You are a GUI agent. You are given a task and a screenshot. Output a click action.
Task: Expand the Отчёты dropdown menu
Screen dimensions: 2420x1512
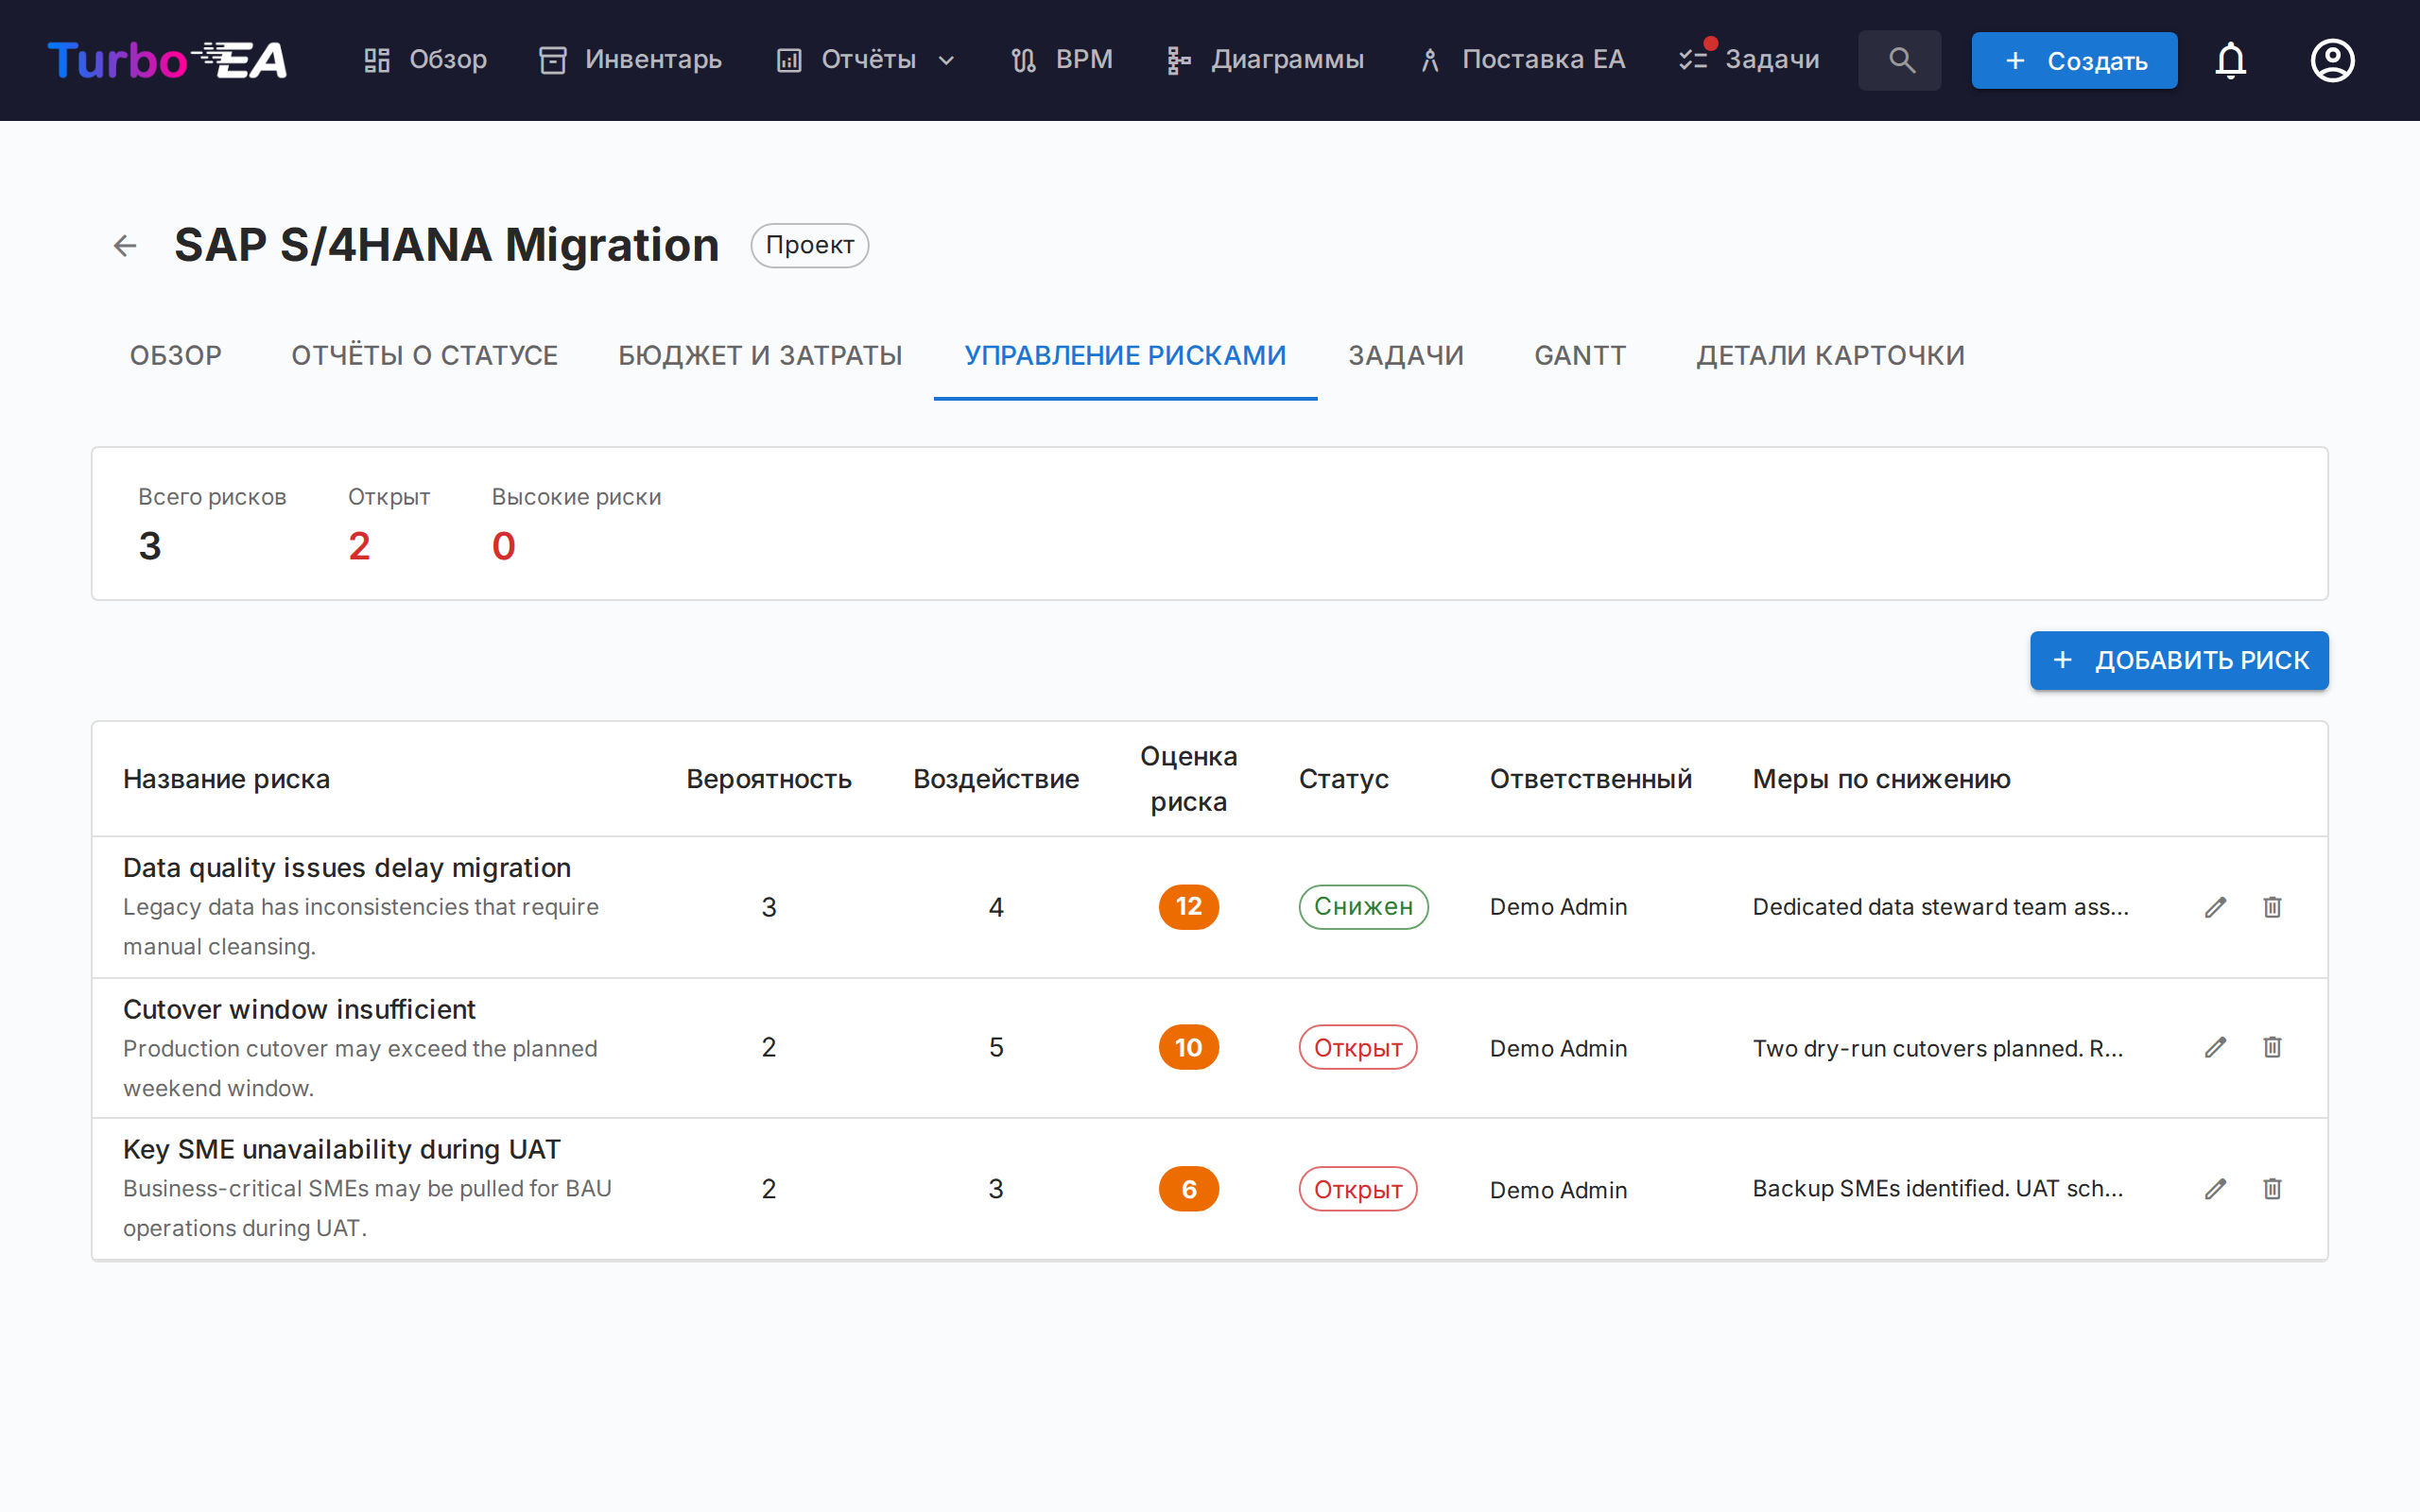(866, 60)
